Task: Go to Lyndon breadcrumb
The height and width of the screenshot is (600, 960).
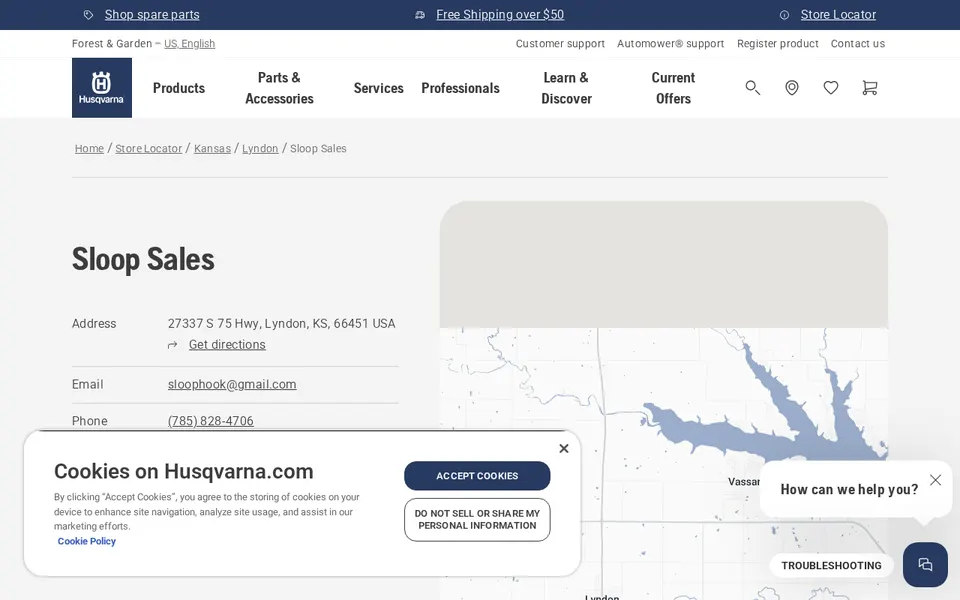Action: 260,149
